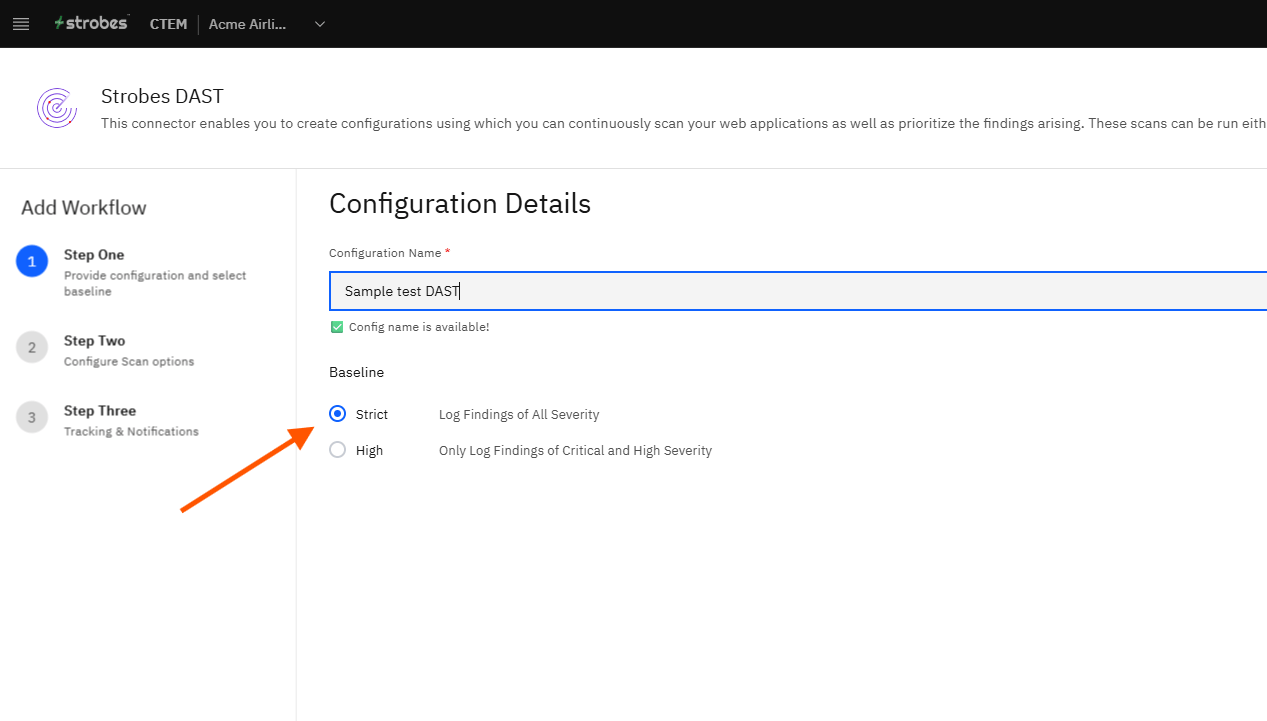1267x721 pixels.
Task: Click the Strobes logo
Action: click(x=91, y=23)
